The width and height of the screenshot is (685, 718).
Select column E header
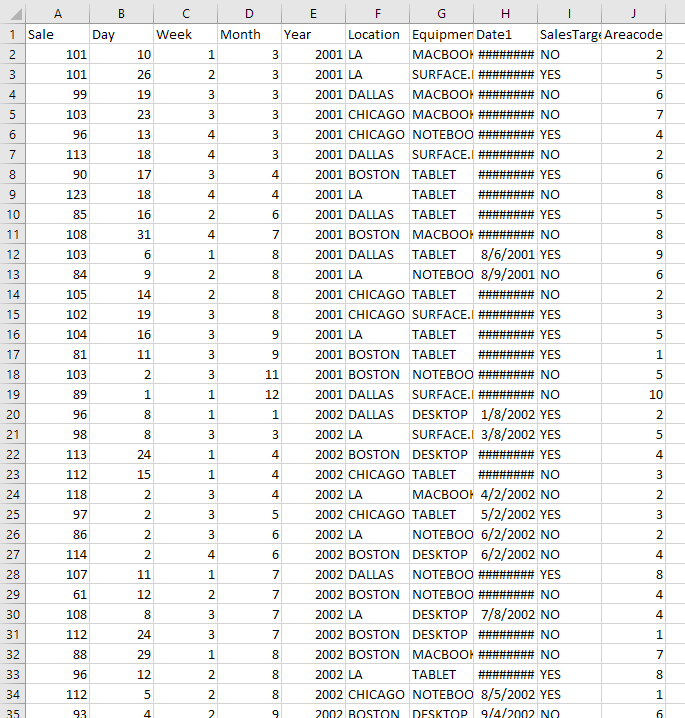coord(313,14)
